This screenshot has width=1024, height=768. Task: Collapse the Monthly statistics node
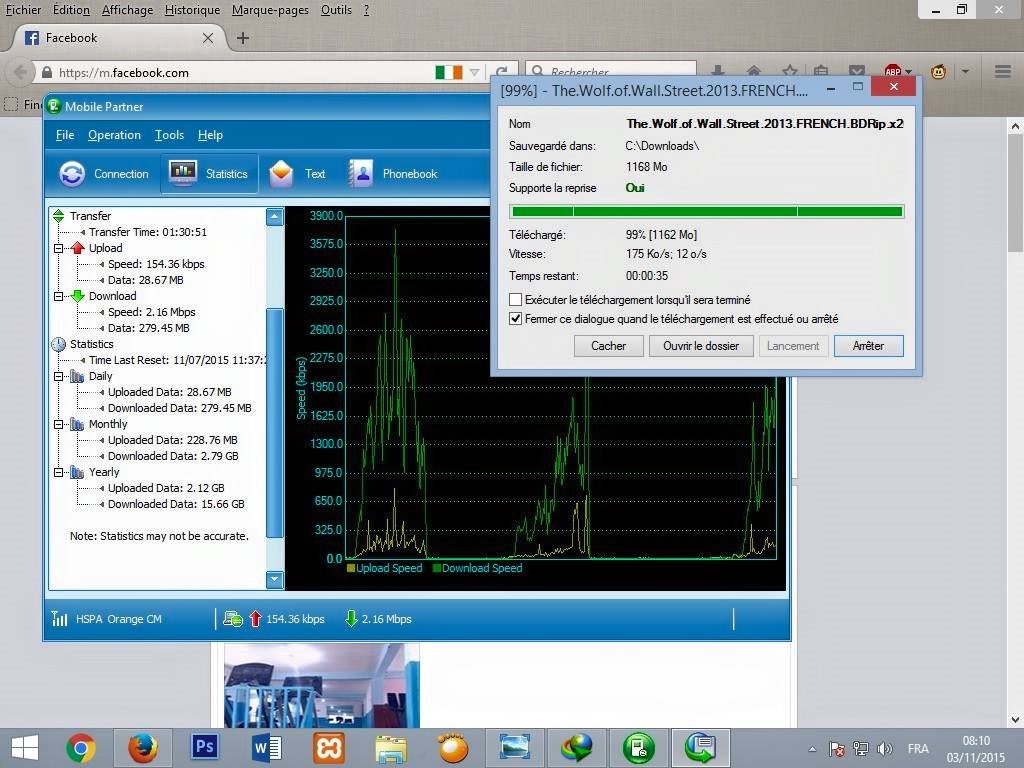(59, 424)
